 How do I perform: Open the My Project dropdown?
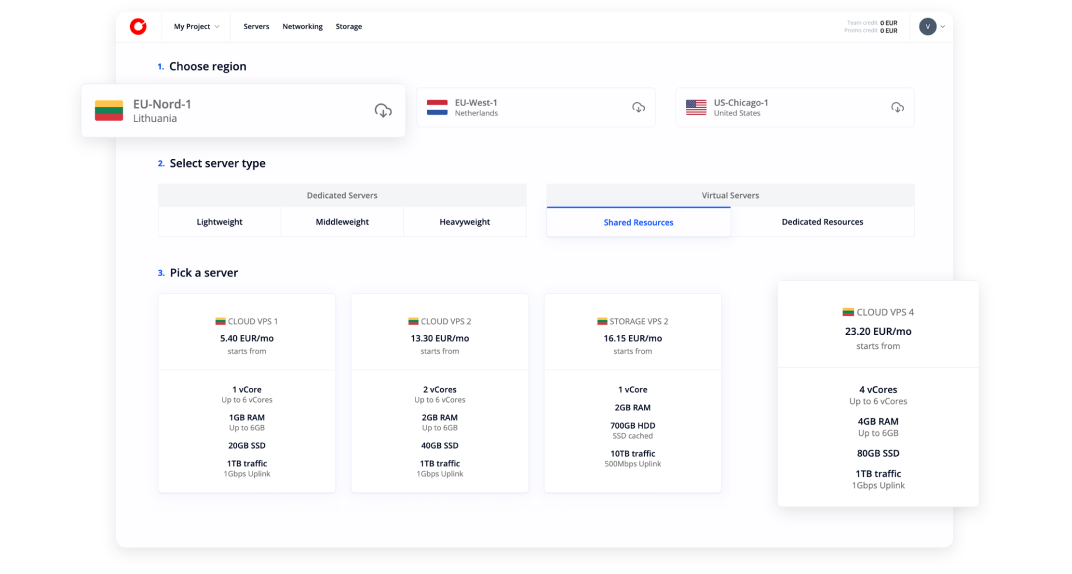[x=196, y=27]
